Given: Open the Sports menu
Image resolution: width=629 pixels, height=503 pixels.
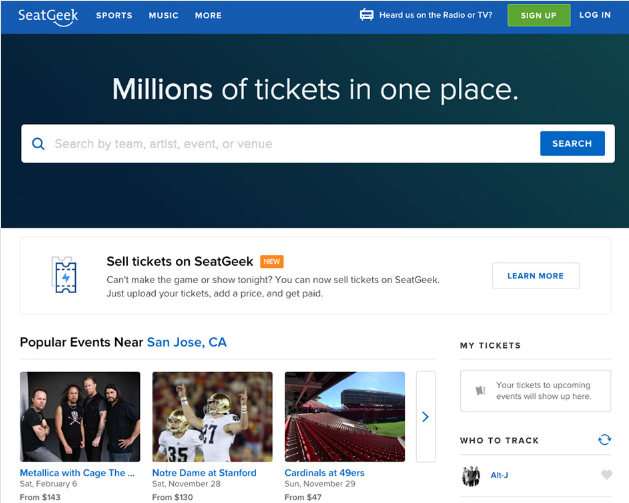Looking at the screenshot, I should point(114,16).
